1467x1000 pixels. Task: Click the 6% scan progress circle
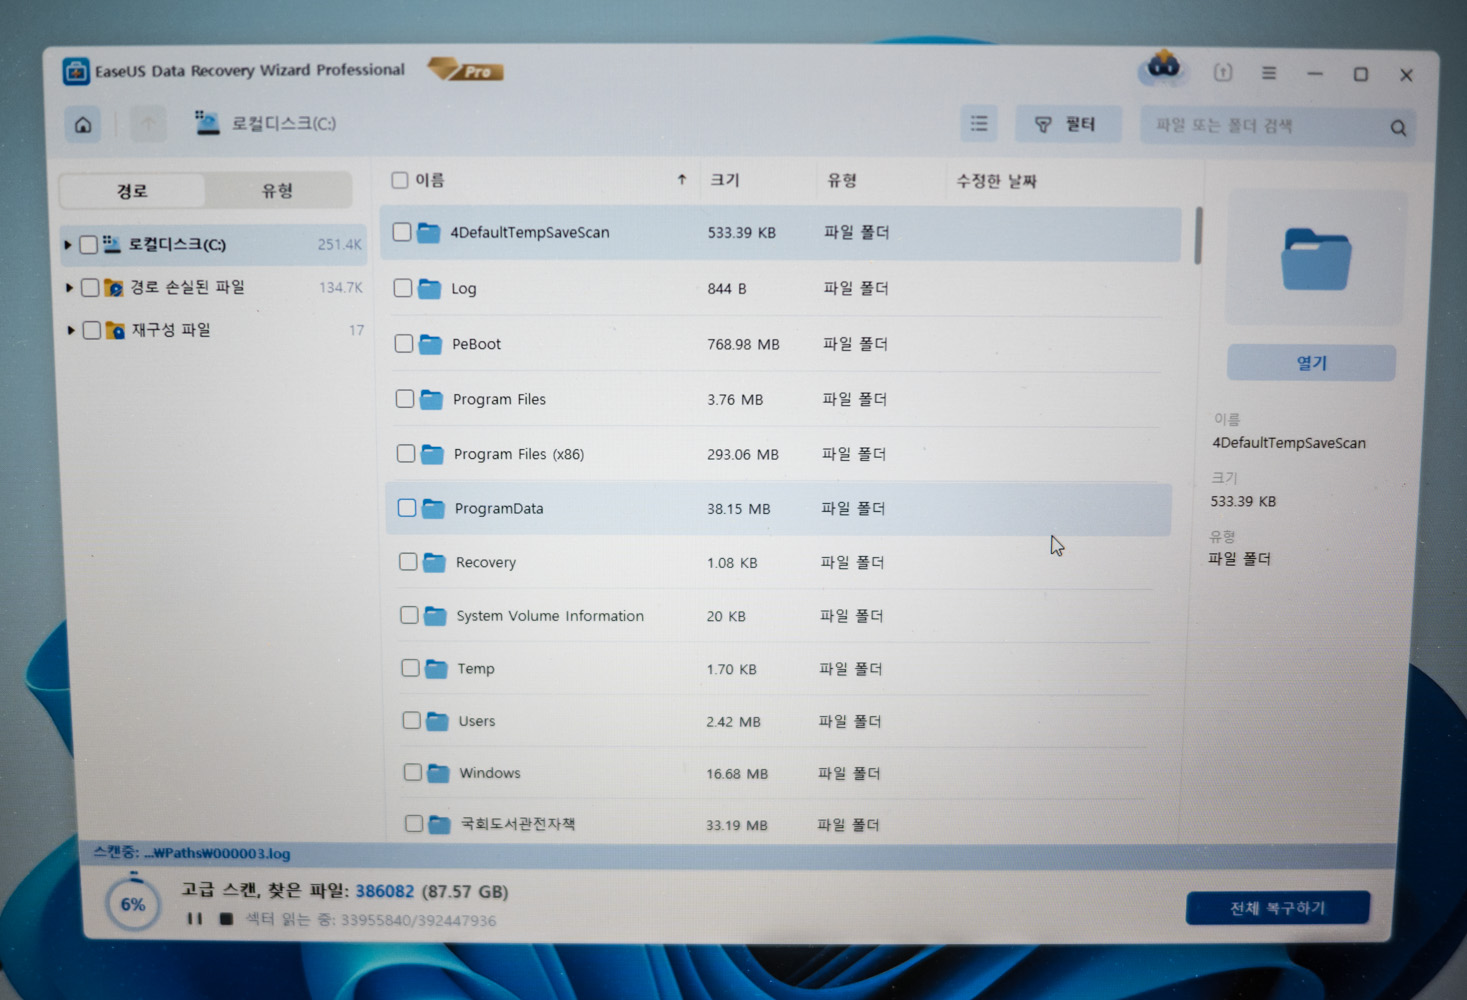[131, 903]
